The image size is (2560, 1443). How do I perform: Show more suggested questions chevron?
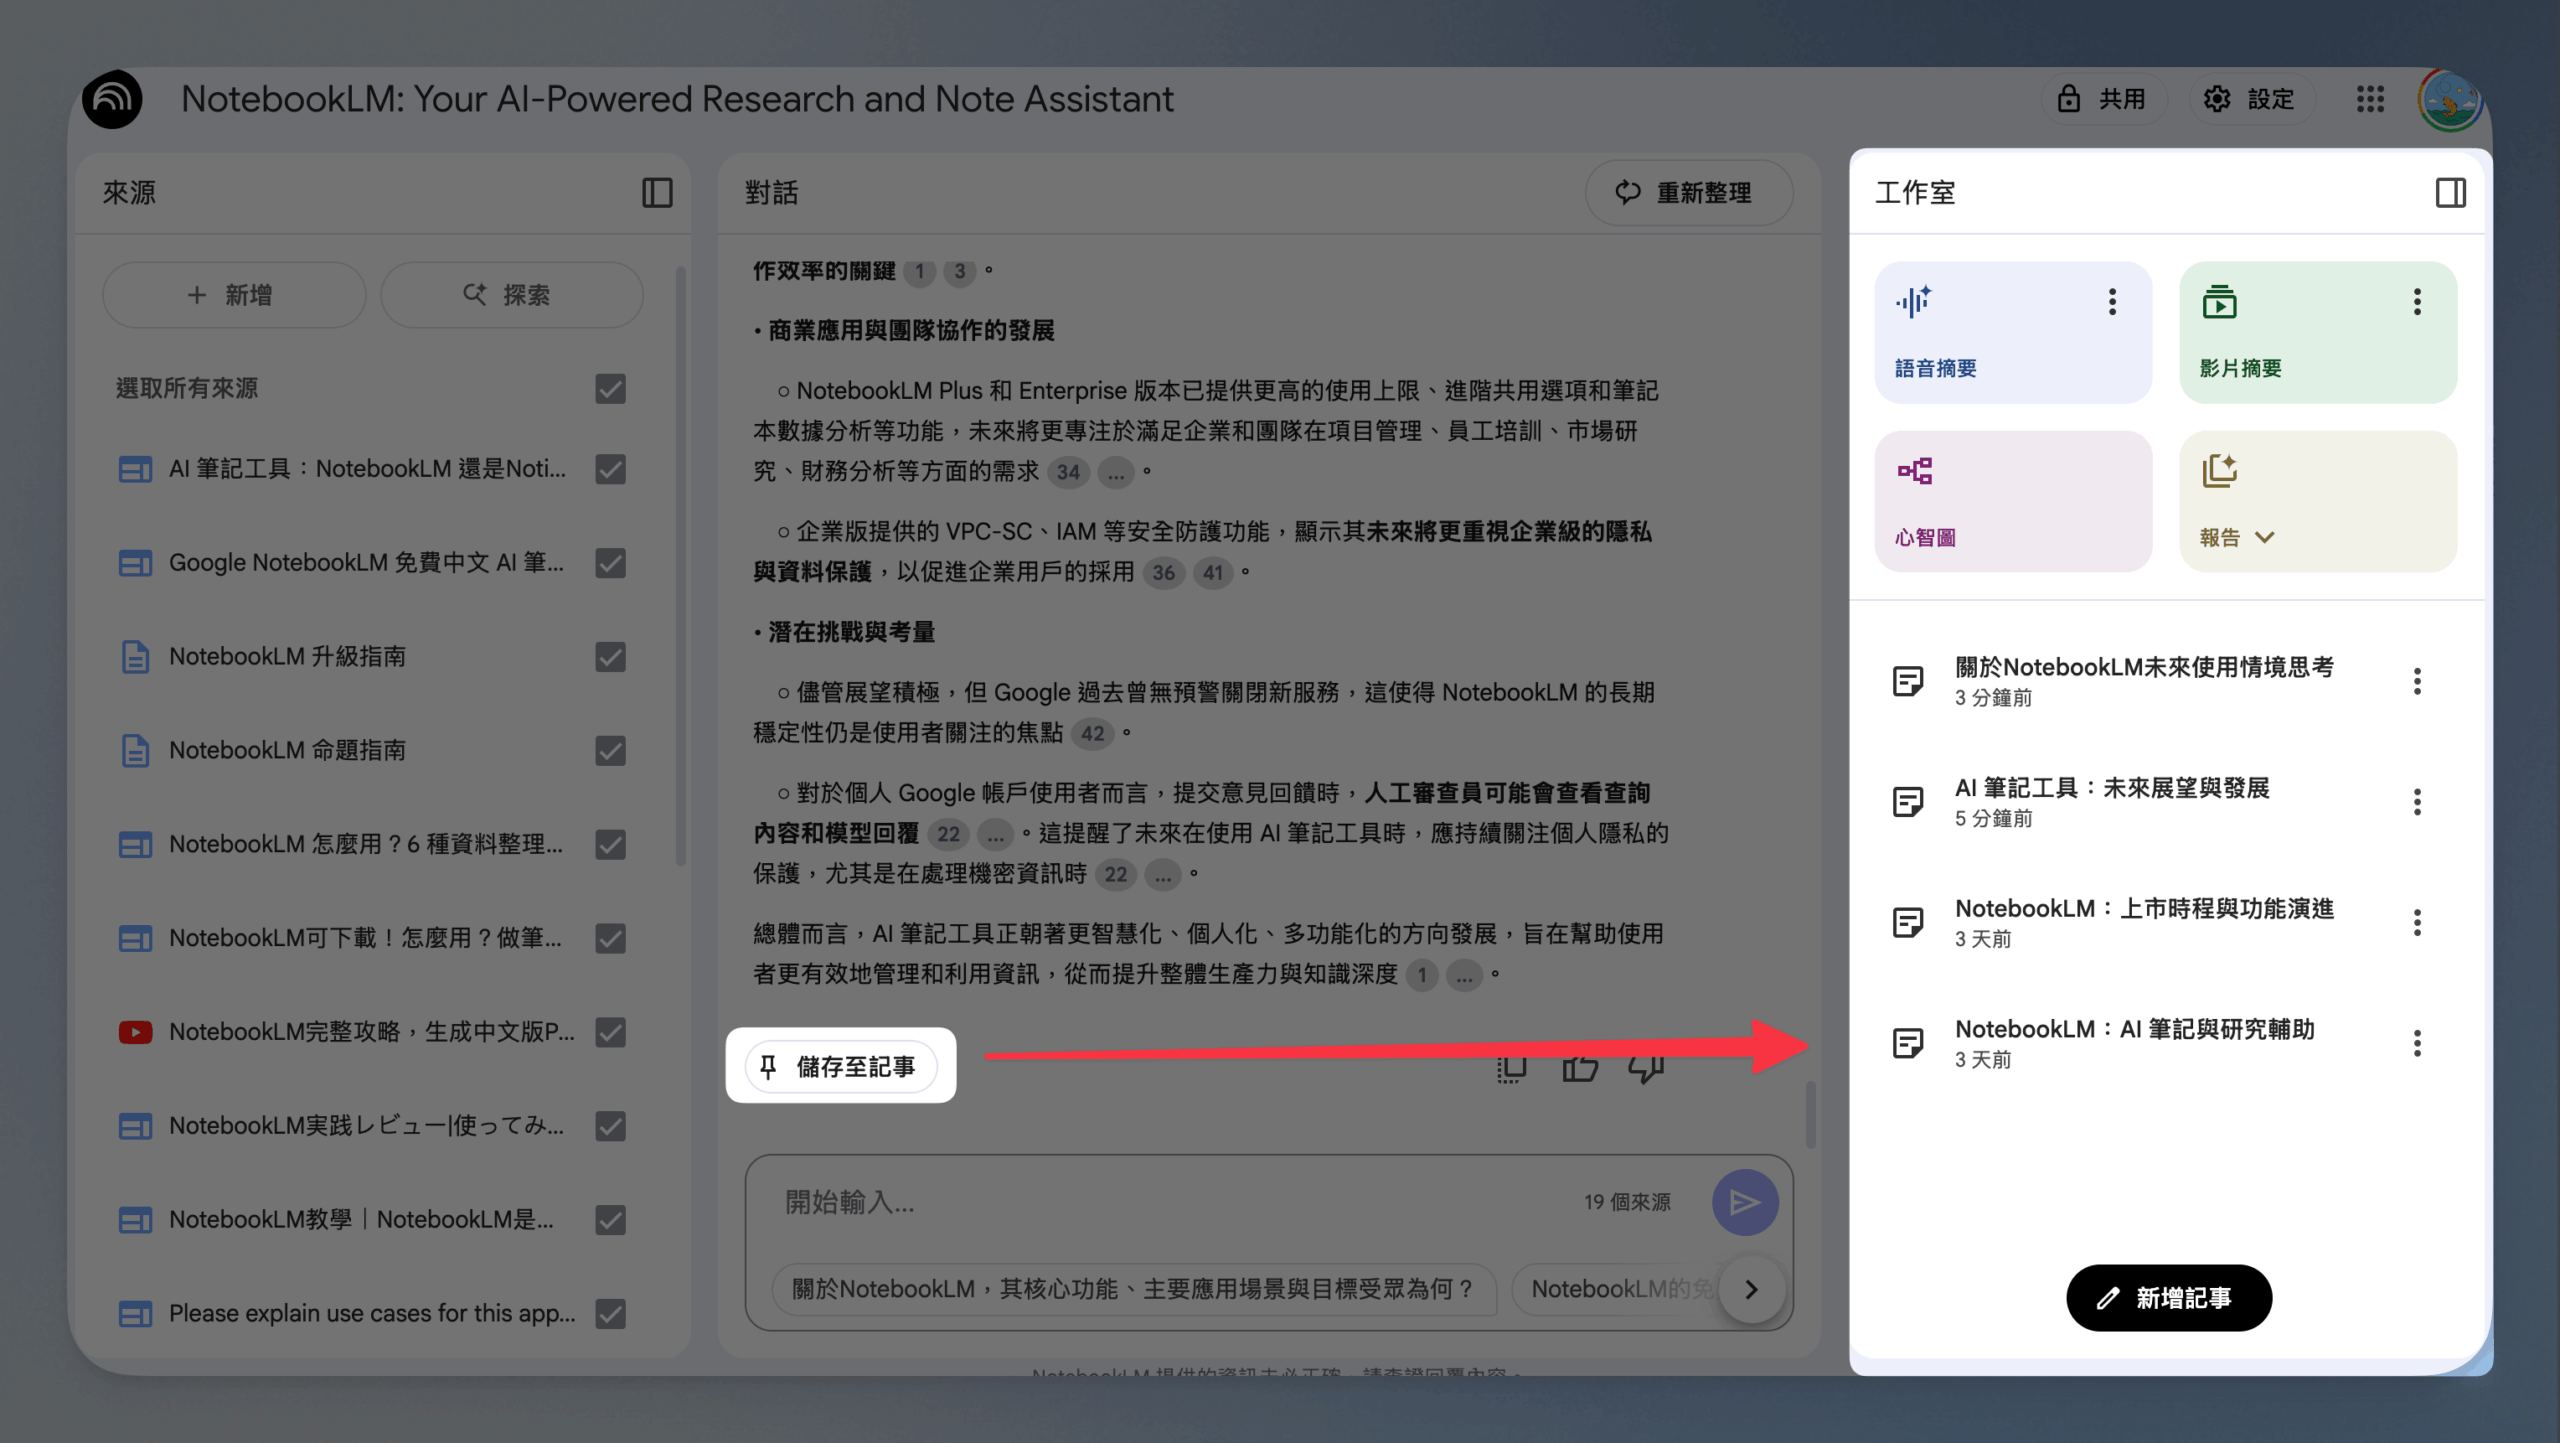[x=1751, y=1289]
